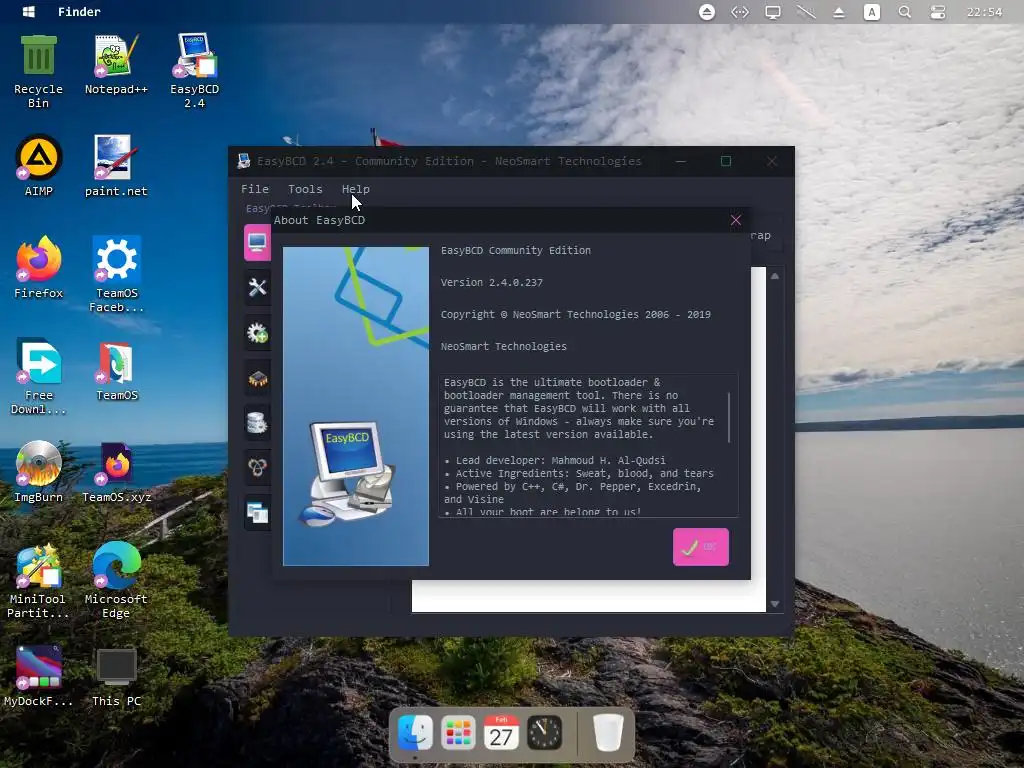Viewport: 1024px width, 768px height.
Task: Open the Tools menu in EasyBCD
Action: tap(305, 189)
